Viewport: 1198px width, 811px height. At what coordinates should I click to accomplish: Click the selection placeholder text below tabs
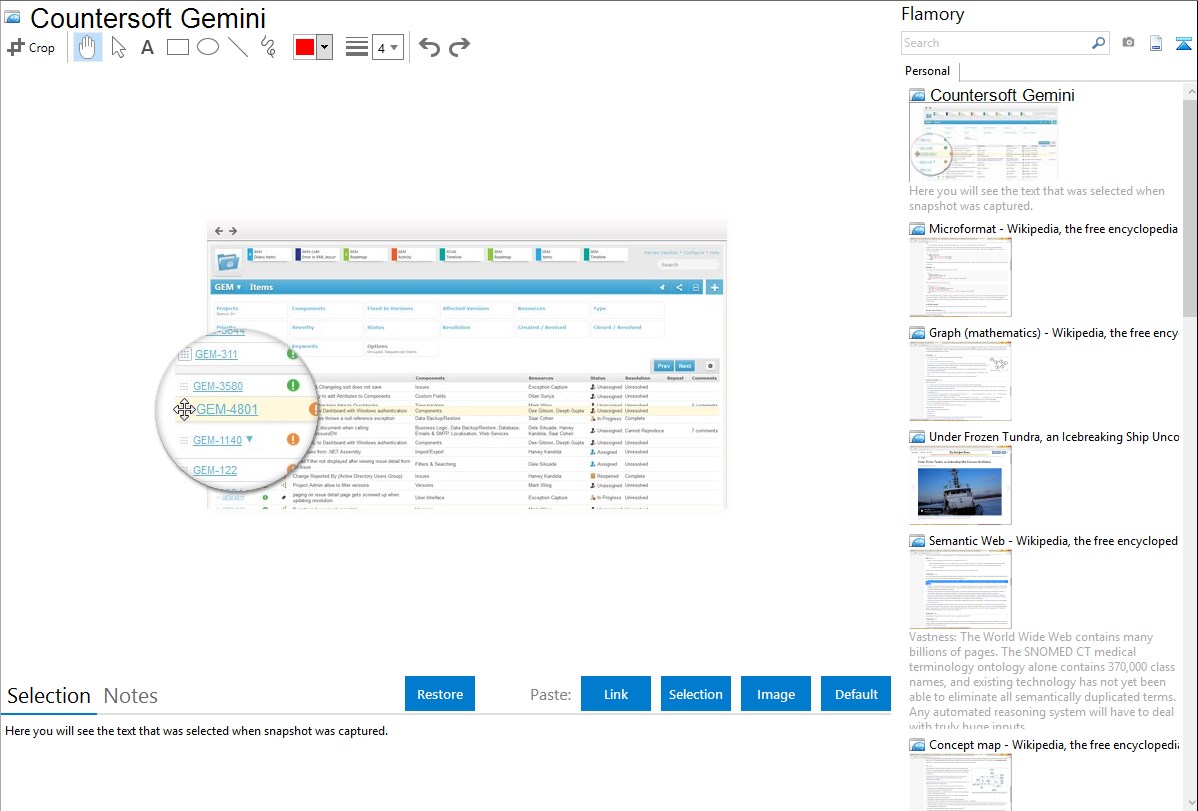point(196,731)
